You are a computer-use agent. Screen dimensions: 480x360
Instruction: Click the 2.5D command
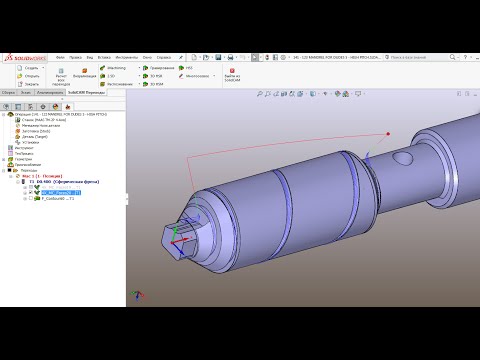[x=108, y=76]
